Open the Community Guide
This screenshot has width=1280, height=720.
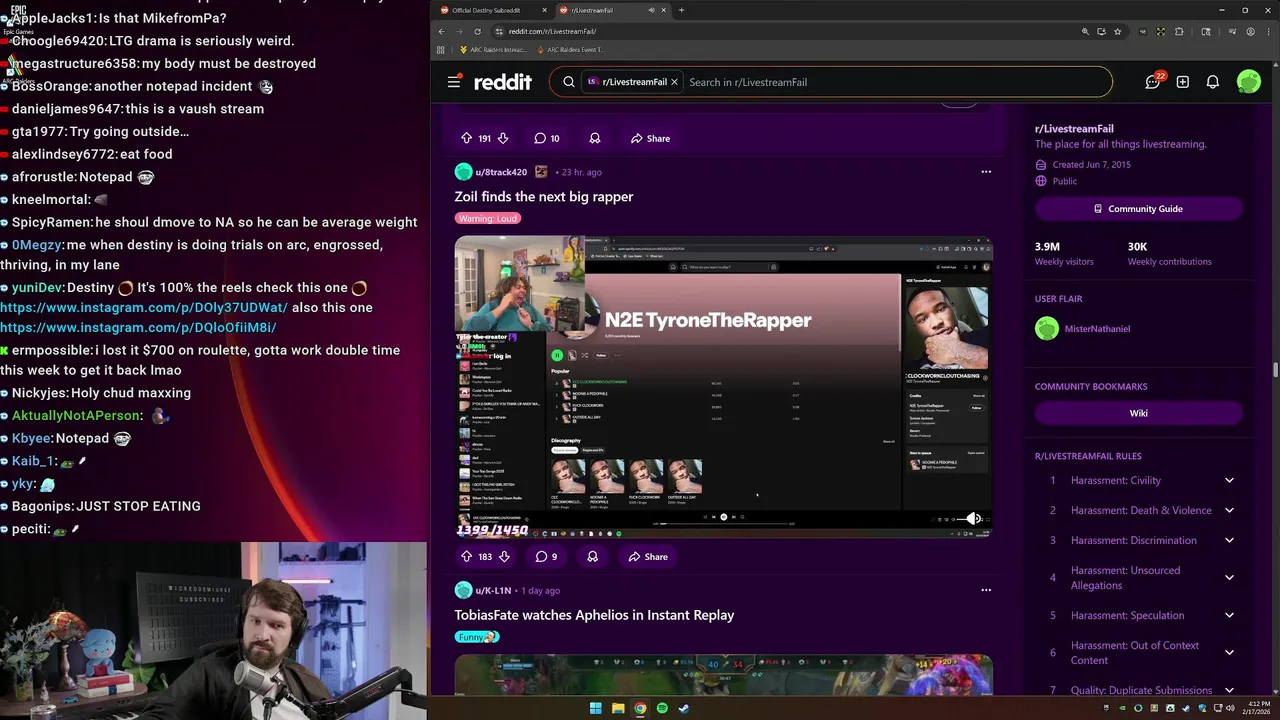tap(1138, 209)
